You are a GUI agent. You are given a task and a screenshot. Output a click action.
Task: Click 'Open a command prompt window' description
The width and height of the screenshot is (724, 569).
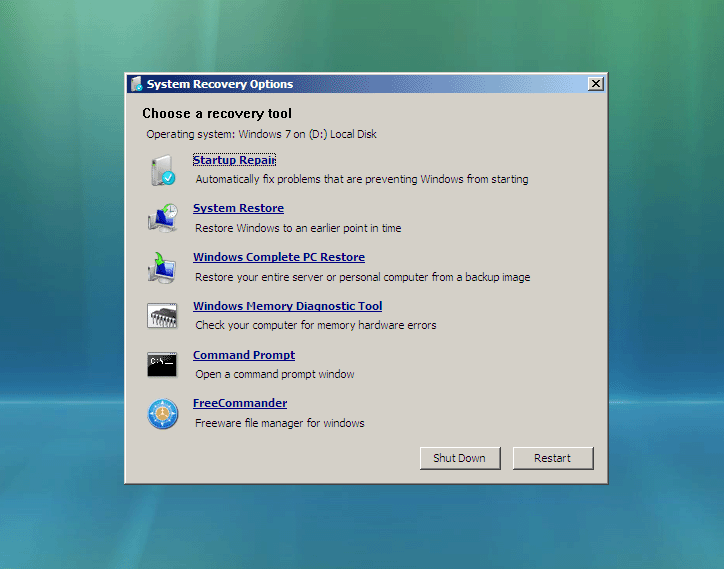pos(275,374)
